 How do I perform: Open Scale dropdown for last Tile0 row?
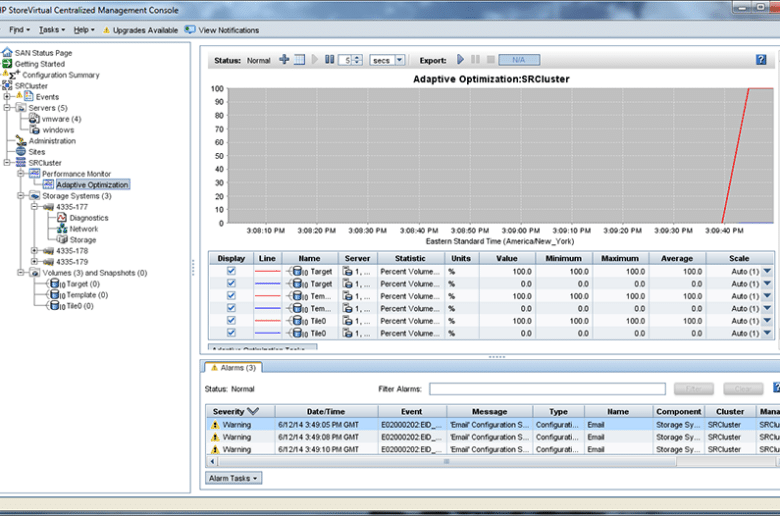coord(767,333)
